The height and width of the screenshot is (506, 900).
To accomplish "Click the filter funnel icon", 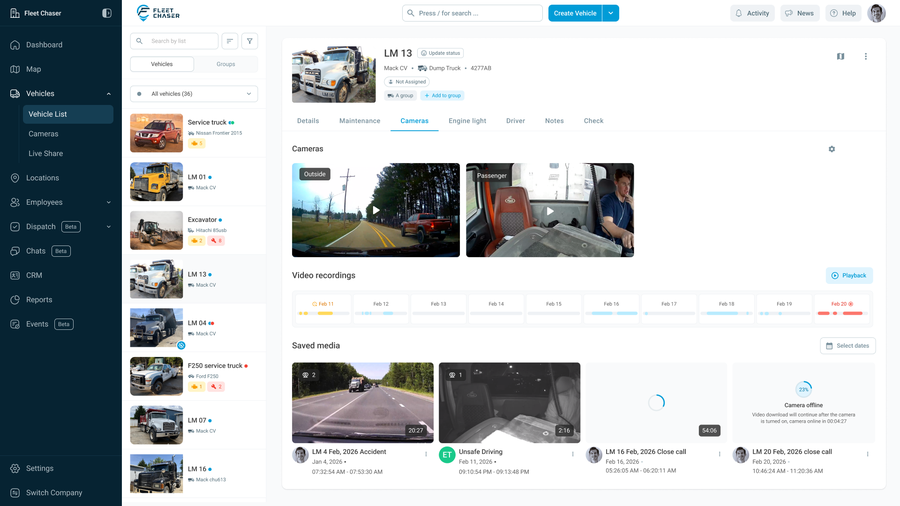I will click(x=249, y=41).
